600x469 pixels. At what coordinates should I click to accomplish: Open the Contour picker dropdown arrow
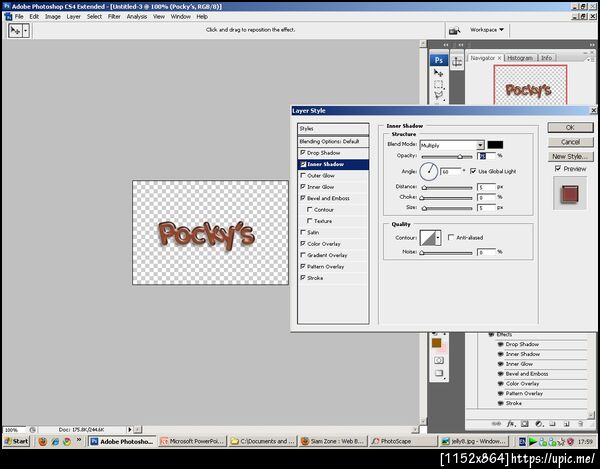pyautogui.click(x=438, y=238)
